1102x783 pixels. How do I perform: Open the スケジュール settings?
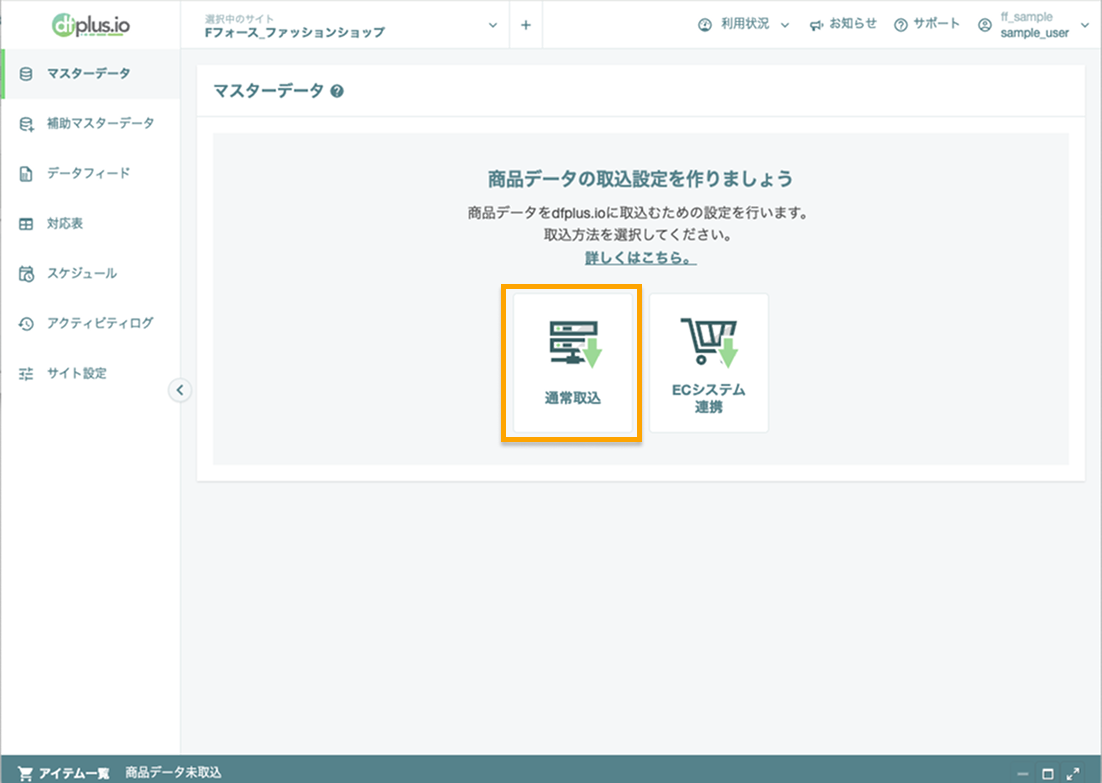tap(76, 273)
